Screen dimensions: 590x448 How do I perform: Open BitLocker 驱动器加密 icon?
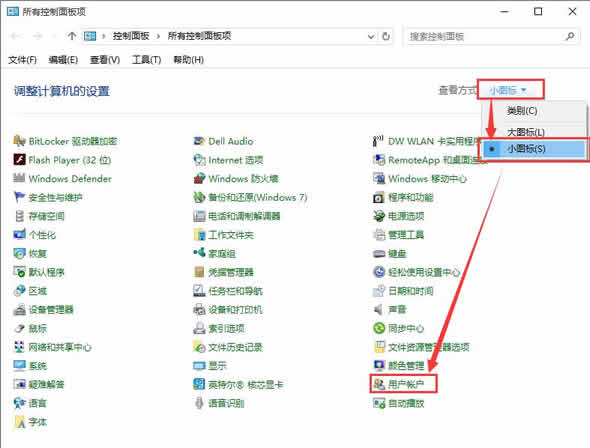coord(19,141)
